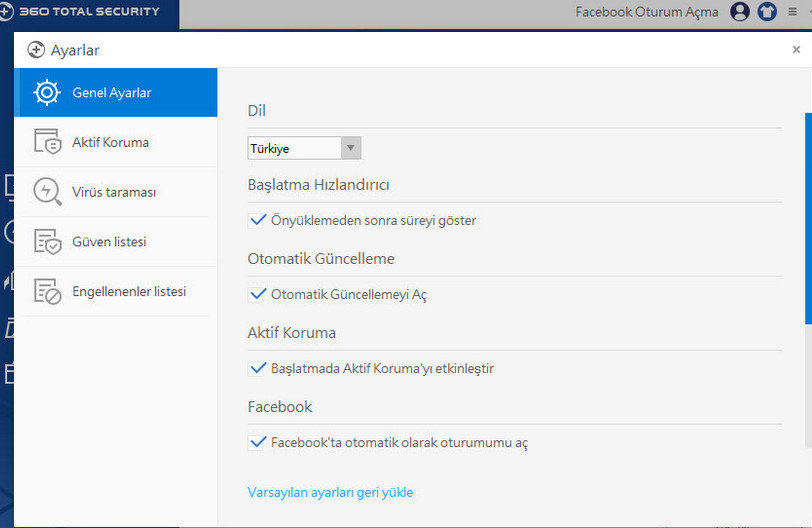Toggle Otomatik Güncellemeyi Aç checkbox
The width and height of the screenshot is (812, 528).
pos(257,295)
